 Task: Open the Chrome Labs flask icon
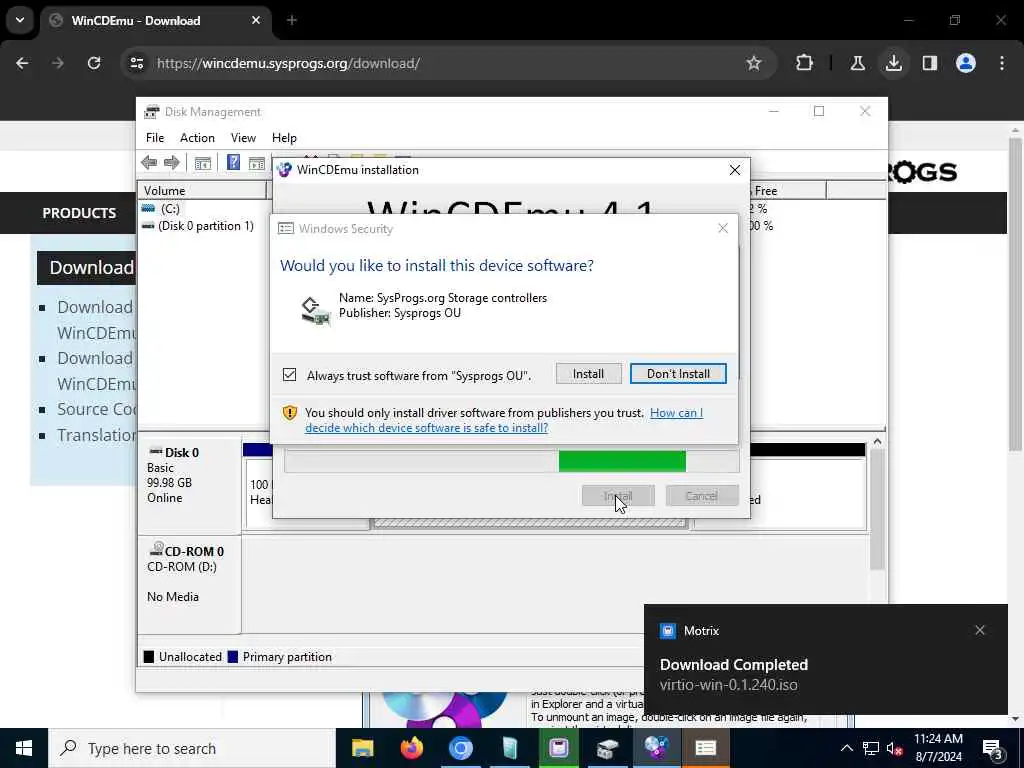(x=857, y=63)
